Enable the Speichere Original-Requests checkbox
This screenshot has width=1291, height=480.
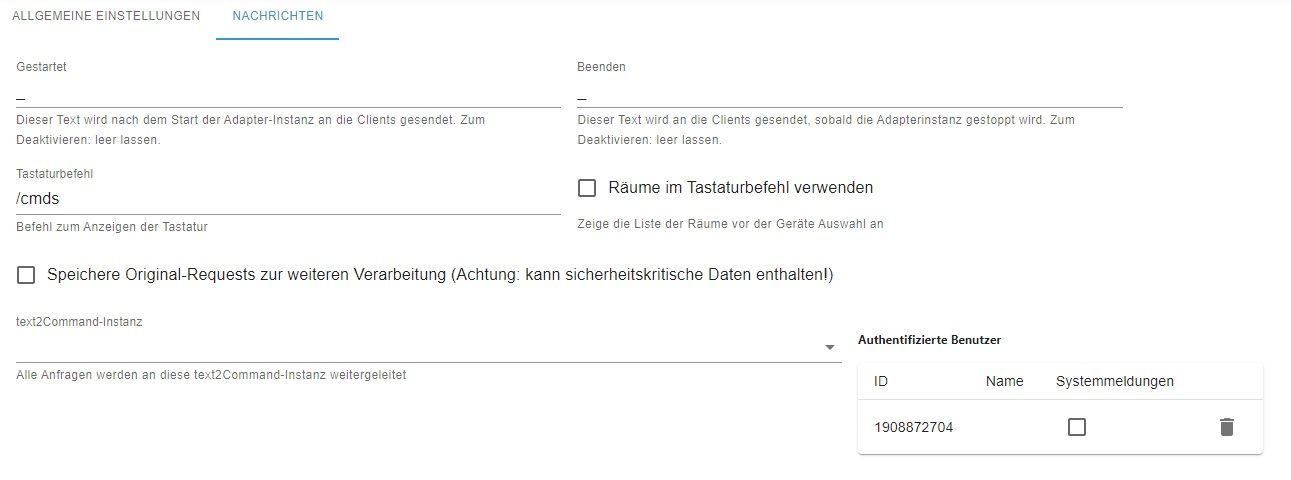click(x=26, y=275)
